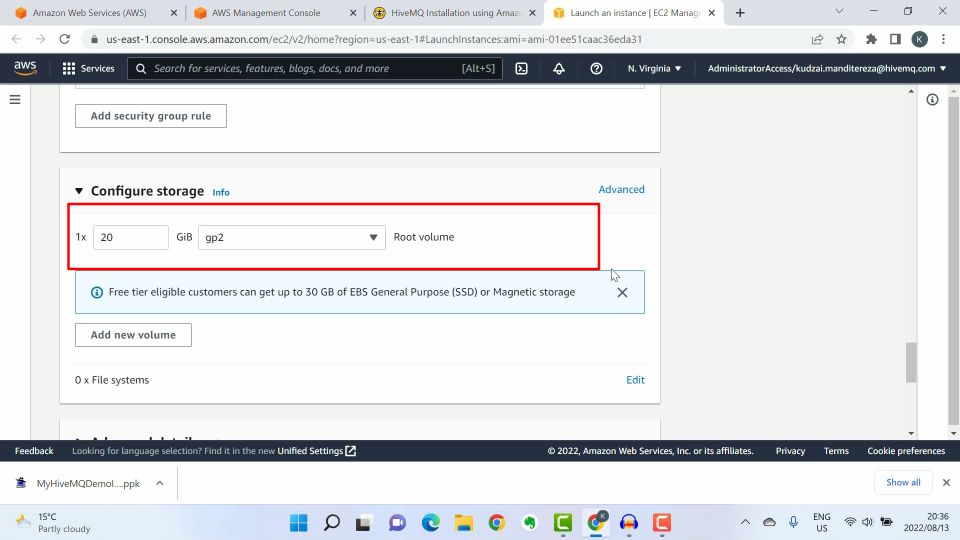Show hidden system tray icons
Viewport: 960px width, 540px height.
click(x=745, y=522)
